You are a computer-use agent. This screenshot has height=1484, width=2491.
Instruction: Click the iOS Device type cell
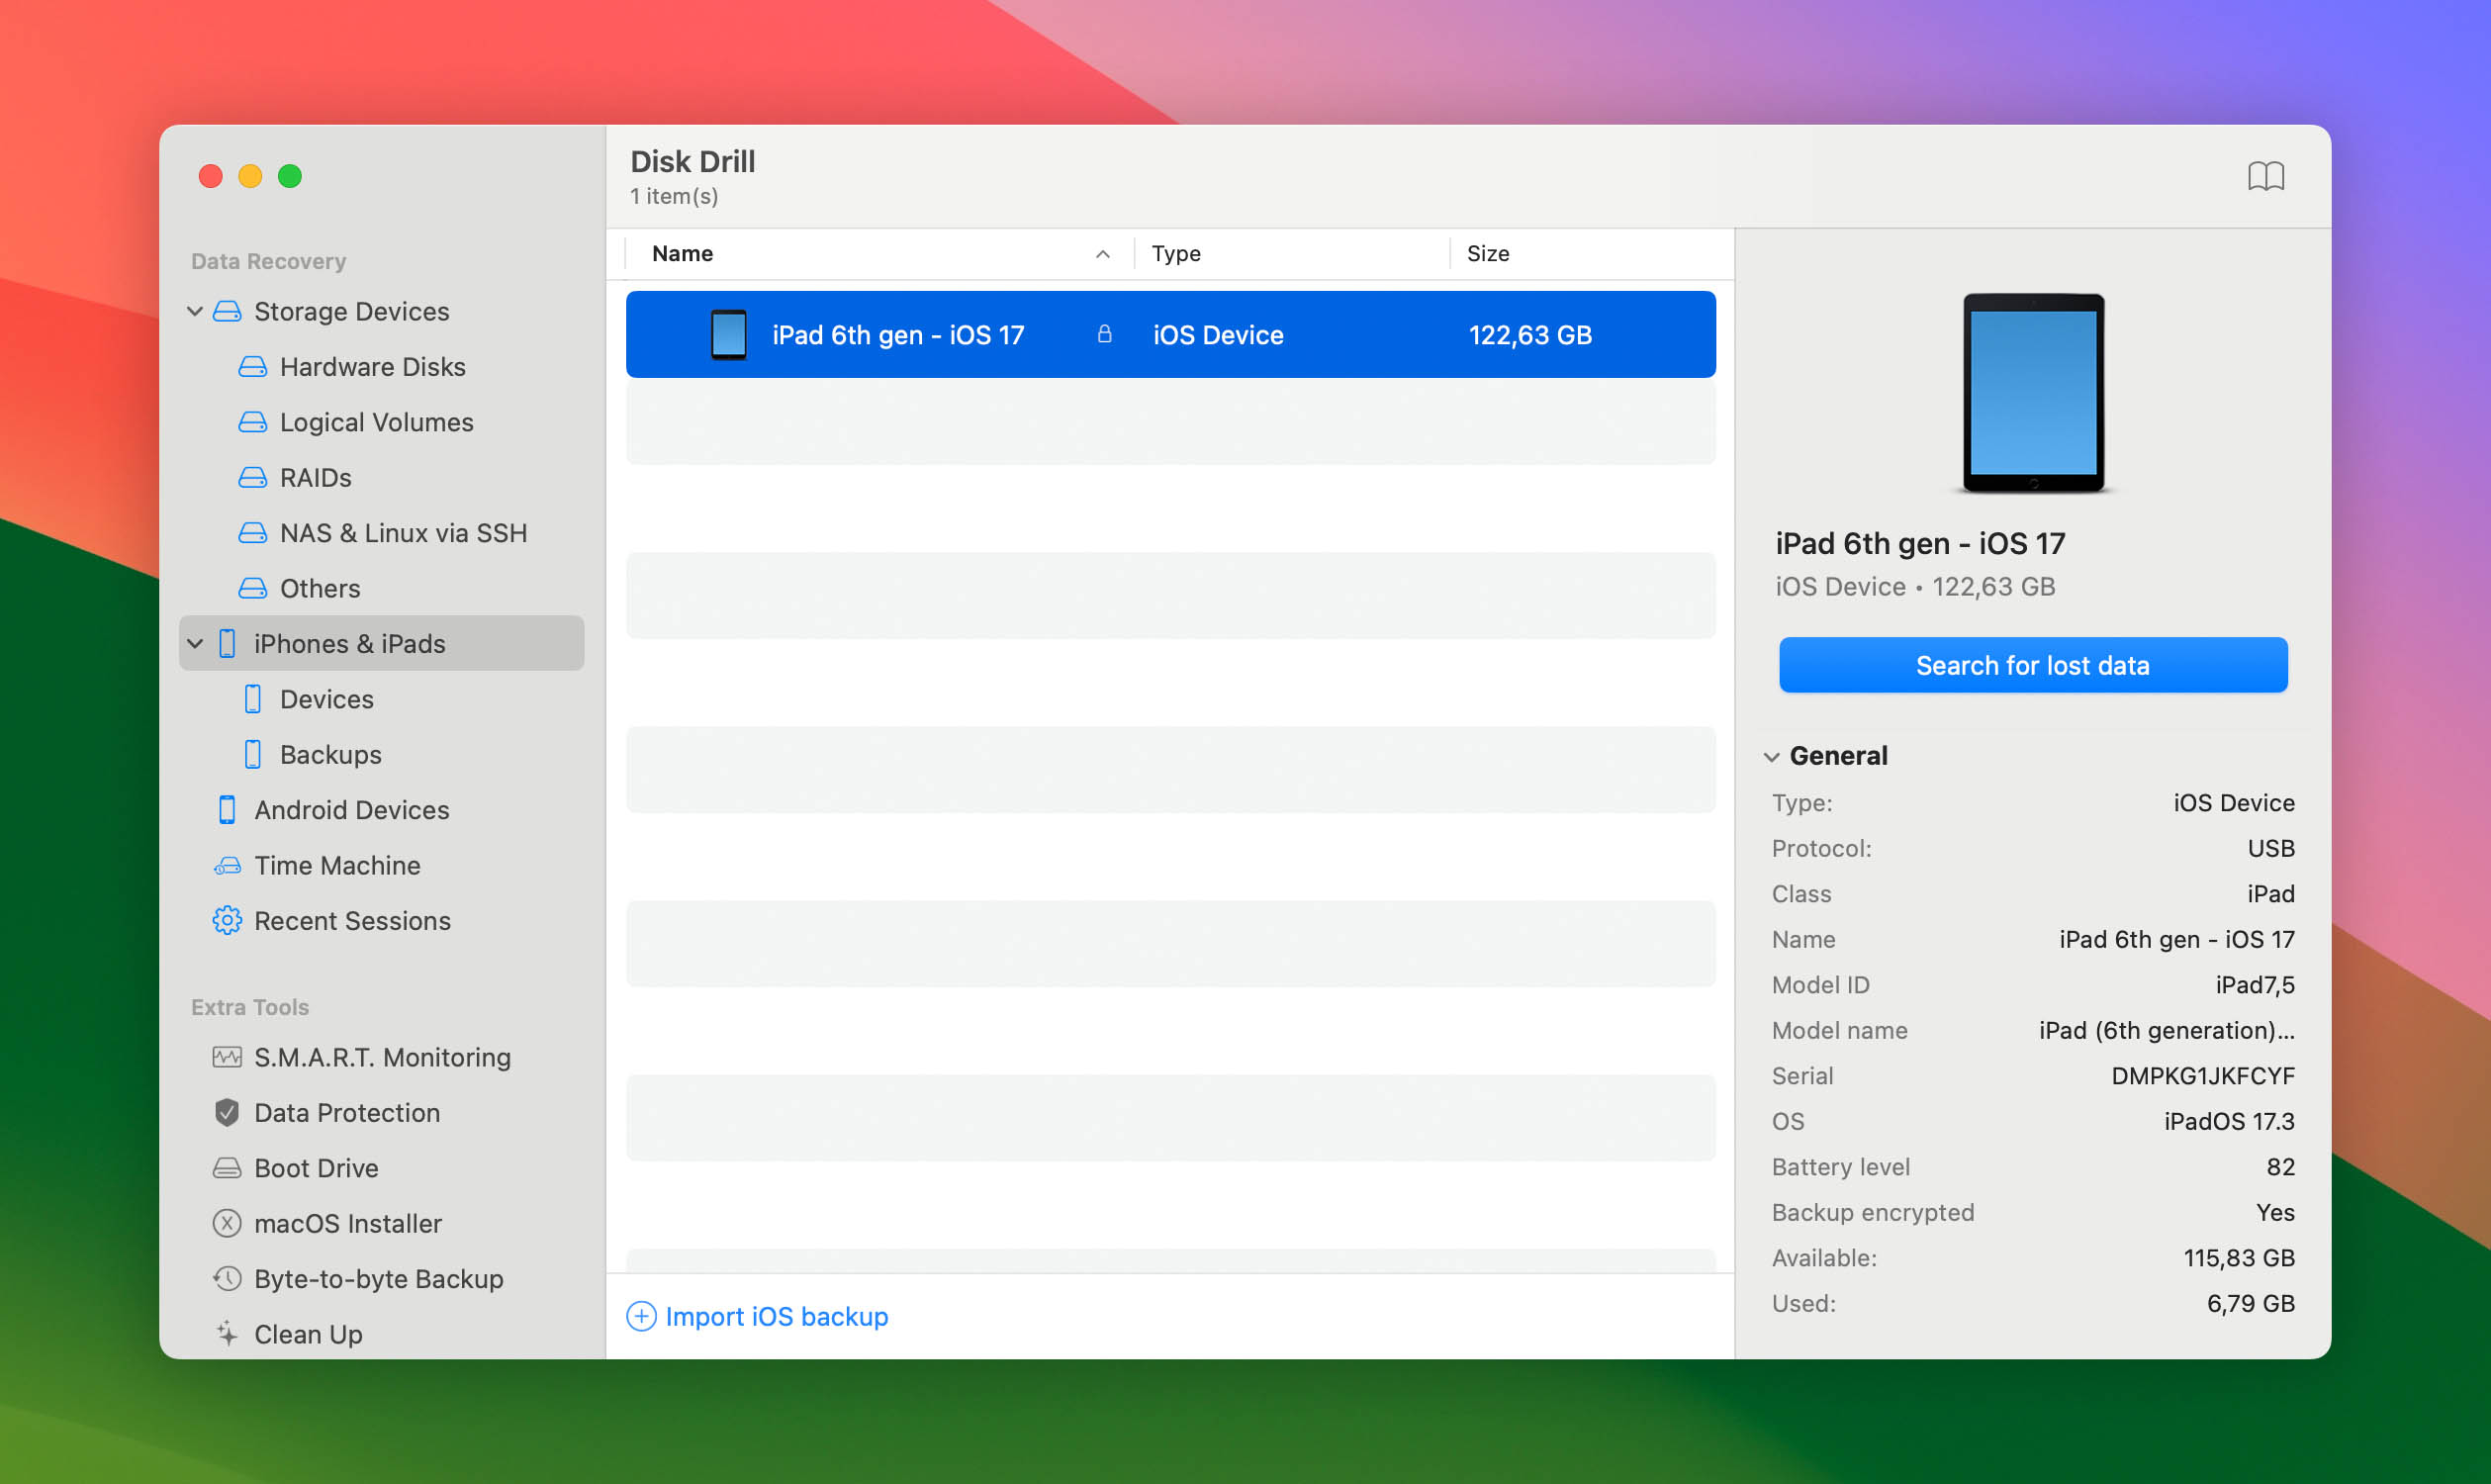point(1218,335)
